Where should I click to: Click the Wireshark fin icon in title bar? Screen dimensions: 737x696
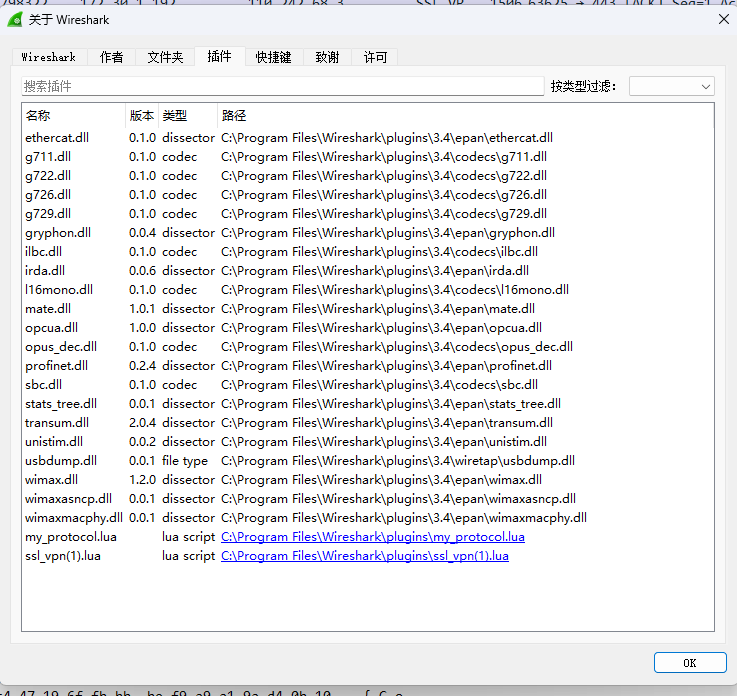[15, 20]
